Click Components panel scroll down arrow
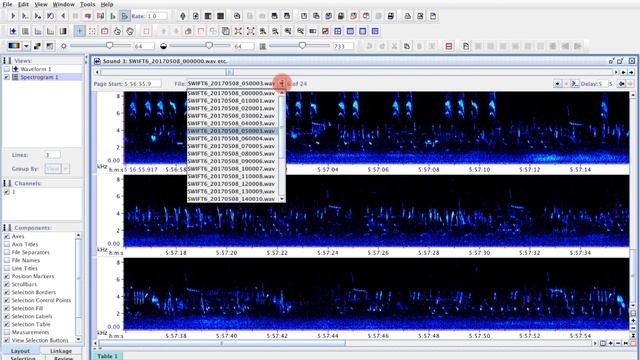This screenshot has width=640, height=360. pos(78,340)
